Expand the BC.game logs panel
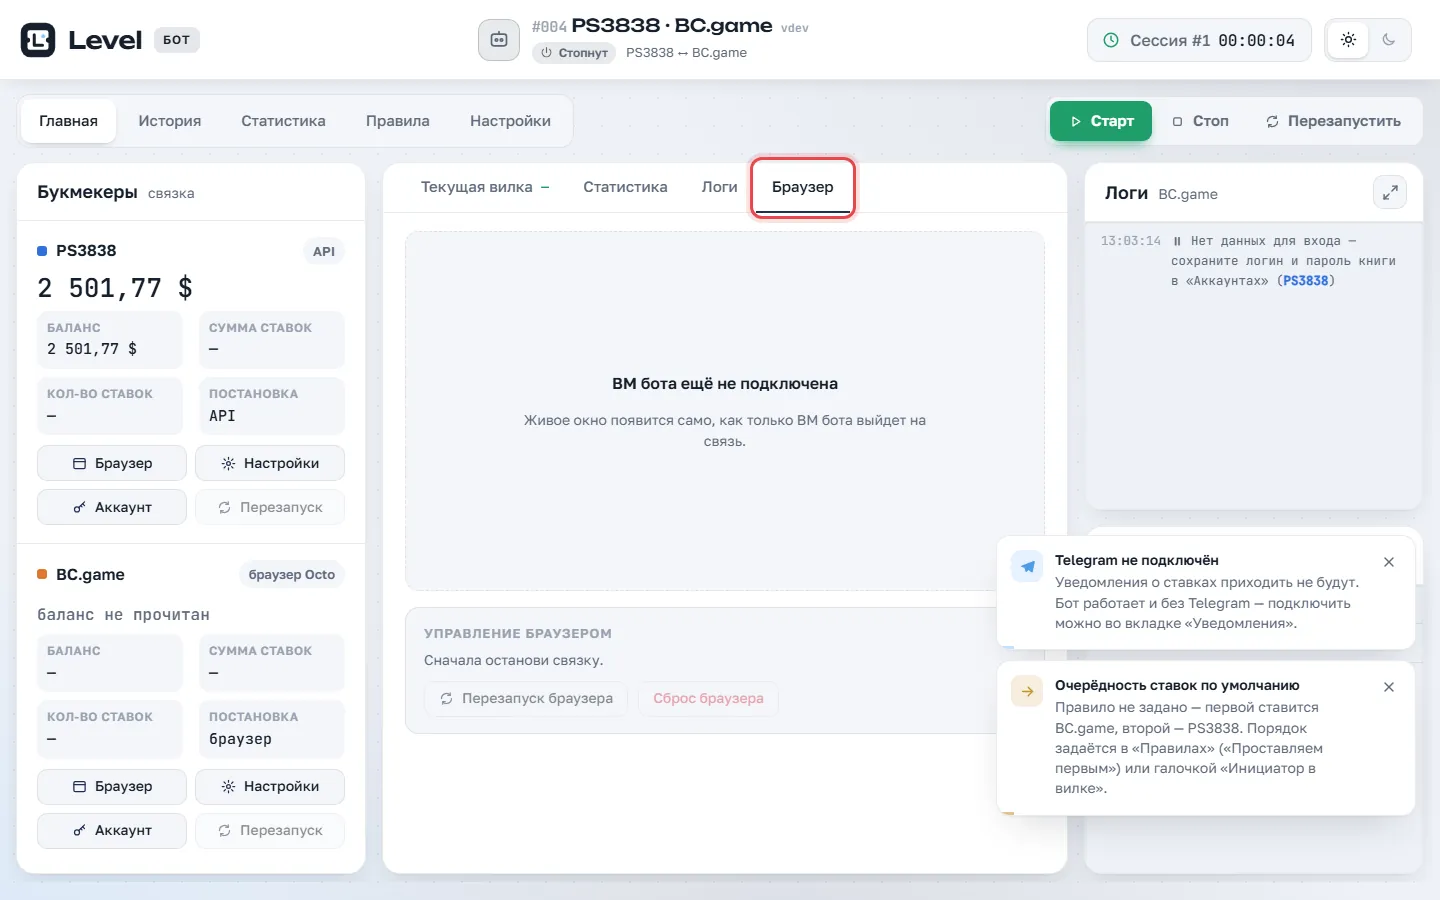Image resolution: width=1440 pixels, height=900 pixels. 1390,193
